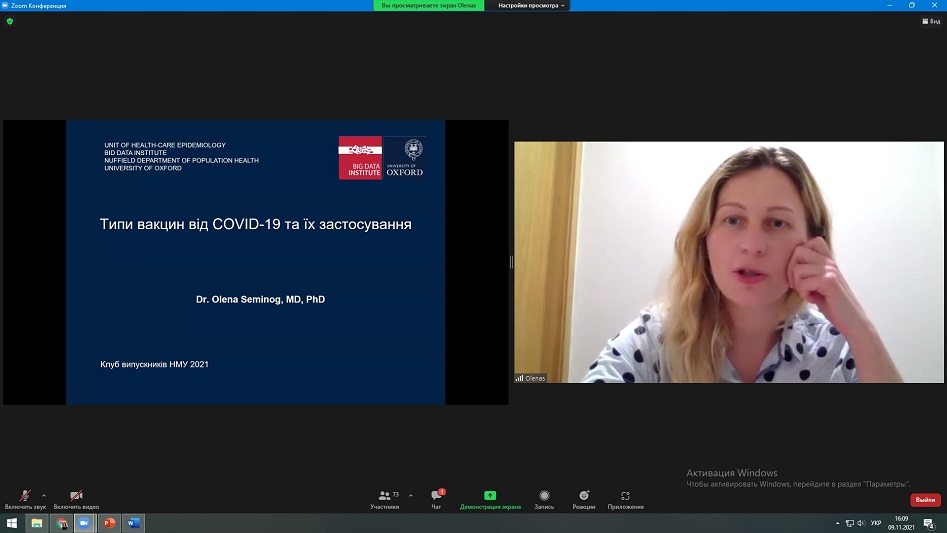
Task: Switch keyboard language indicator УКР
Action: (x=876, y=523)
